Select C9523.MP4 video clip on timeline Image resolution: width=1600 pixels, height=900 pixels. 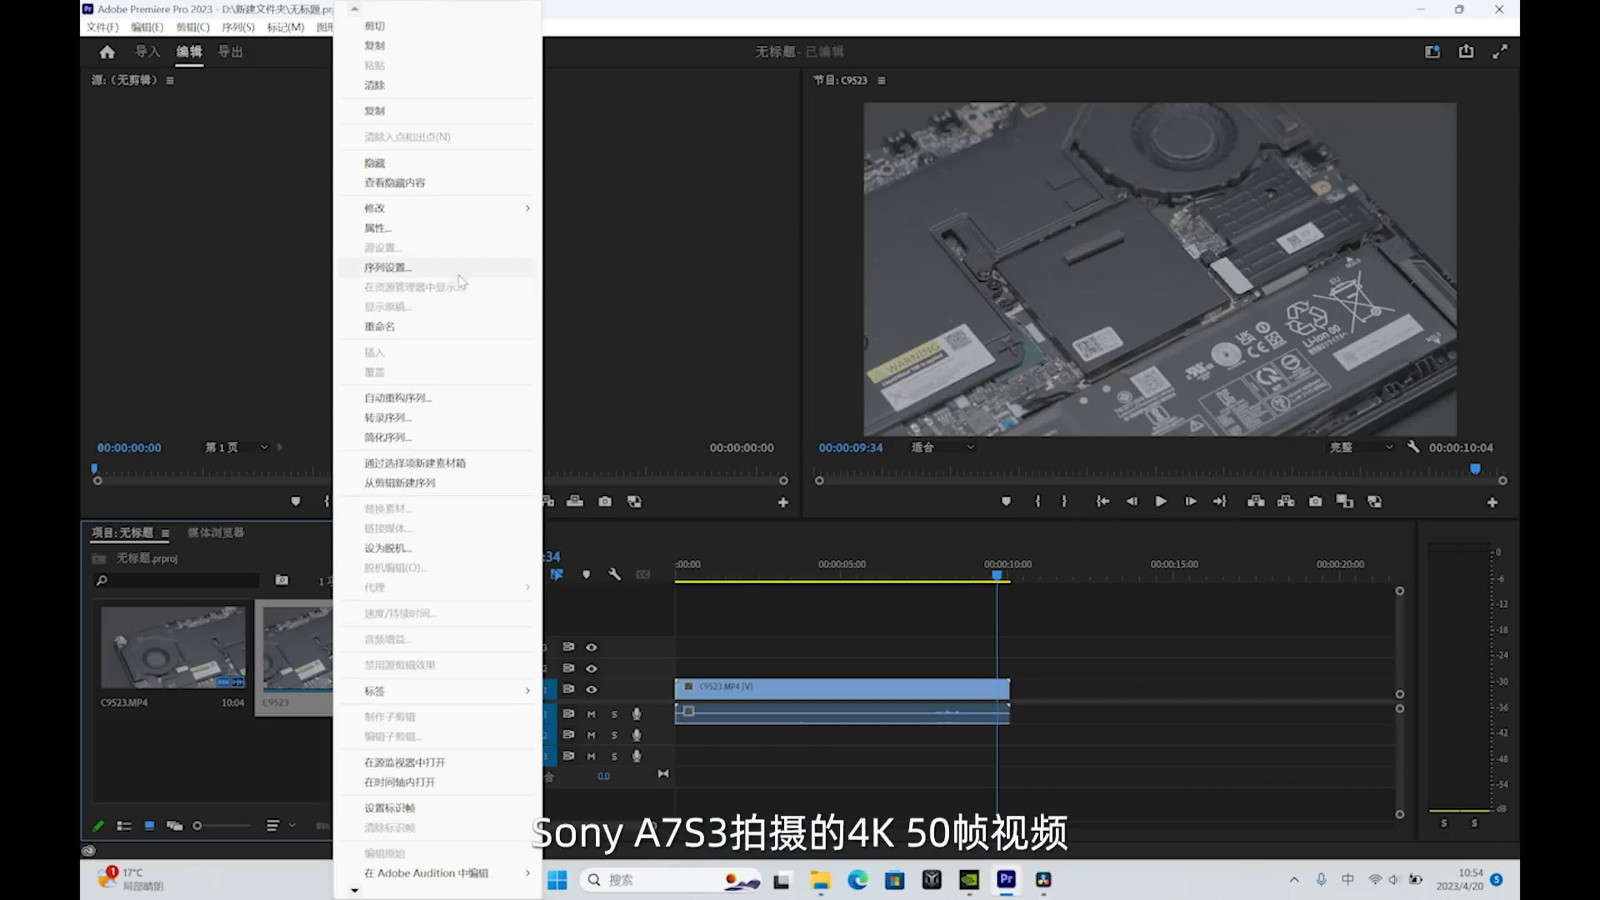[842, 688]
